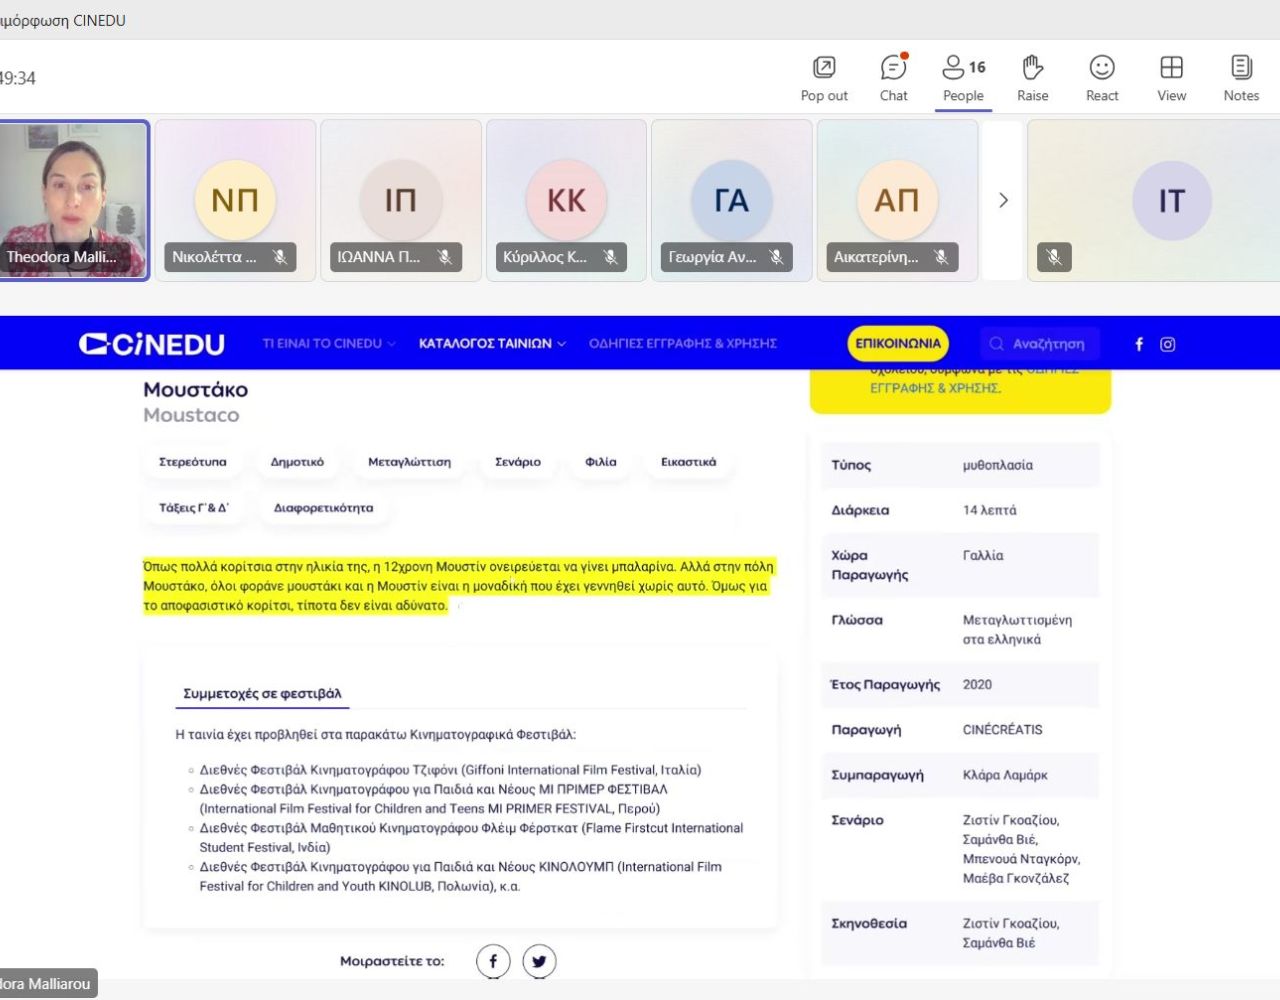The image size is (1280, 1000).
Task: Open the meeting Chat panel
Action: click(893, 78)
